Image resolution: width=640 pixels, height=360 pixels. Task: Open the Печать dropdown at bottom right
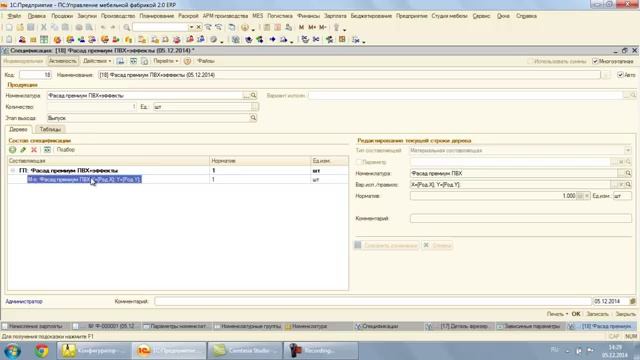pyautogui.click(x=557, y=314)
